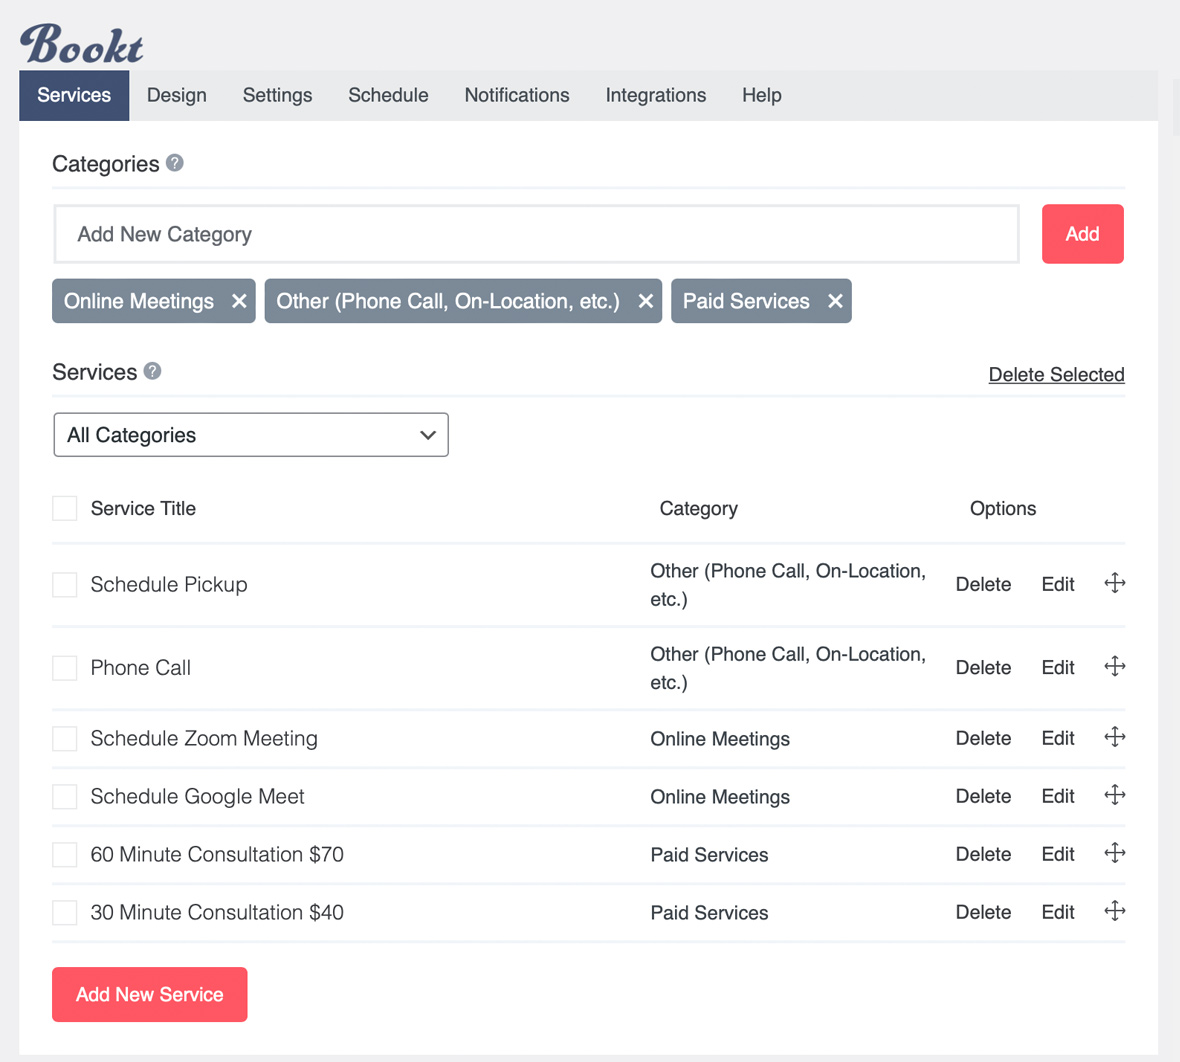Edit the Schedule Google Meet service

tap(1057, 796)
